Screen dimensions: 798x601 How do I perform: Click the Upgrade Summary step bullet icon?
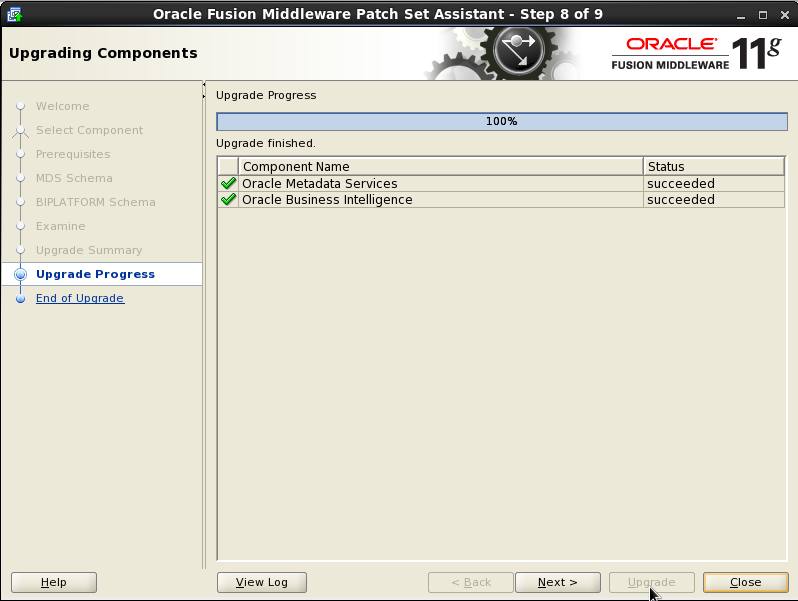pos(20,249)
